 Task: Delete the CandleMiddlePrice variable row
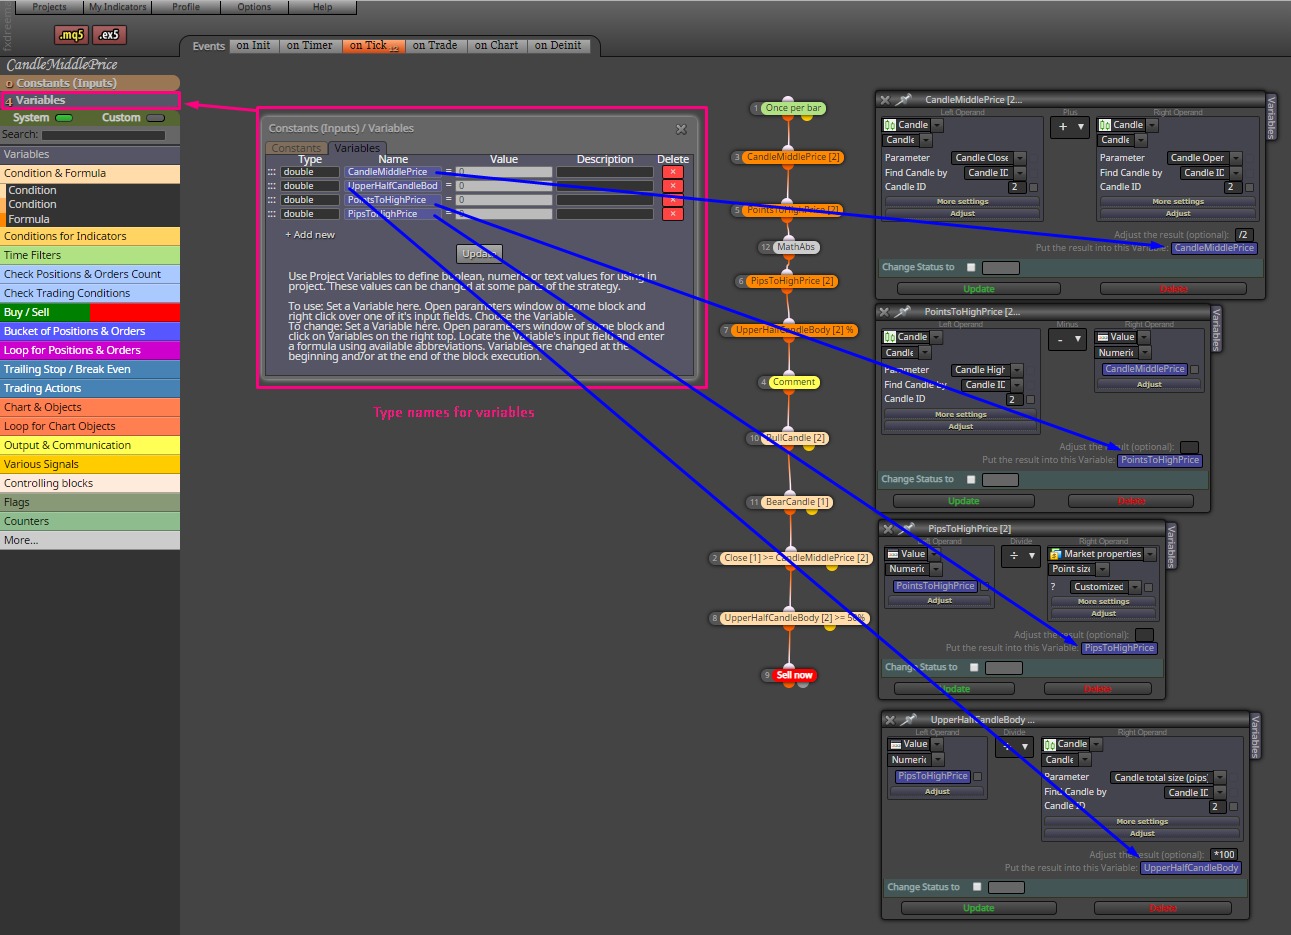673,172
